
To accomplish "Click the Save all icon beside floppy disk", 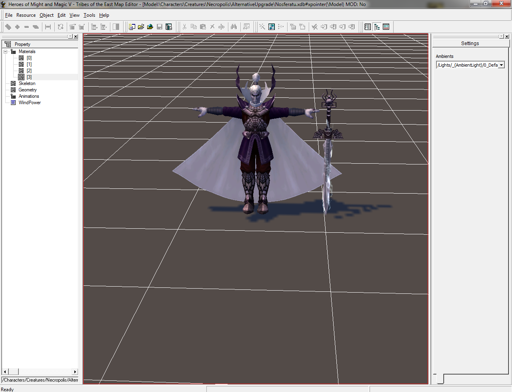I will (169, 27).
